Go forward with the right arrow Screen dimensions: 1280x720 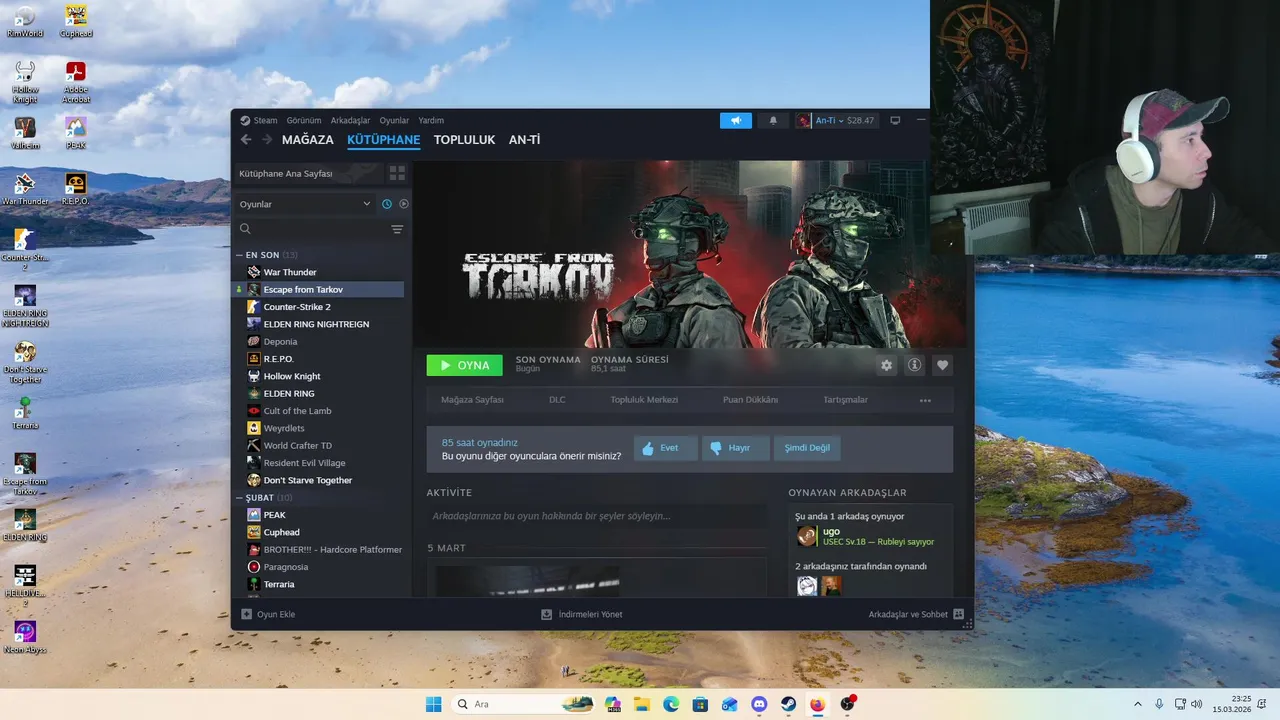pos(267,140)
